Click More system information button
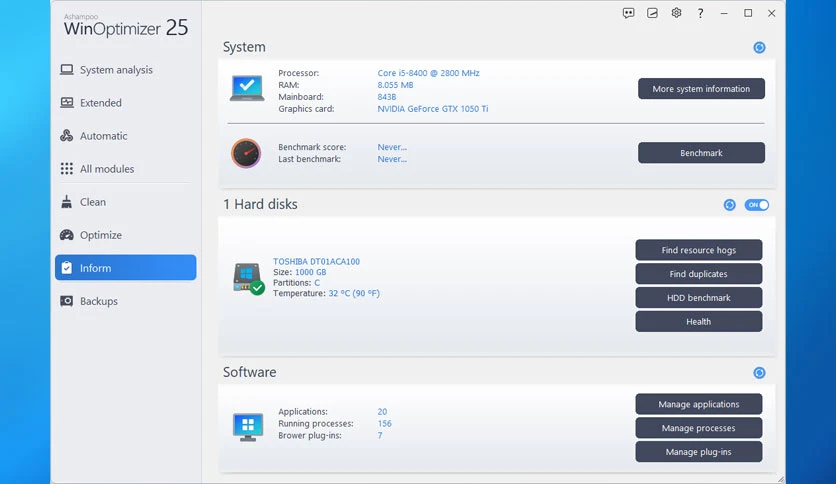Screen dimensions: 836x484 pyautogui.click(x=701, y=89)
